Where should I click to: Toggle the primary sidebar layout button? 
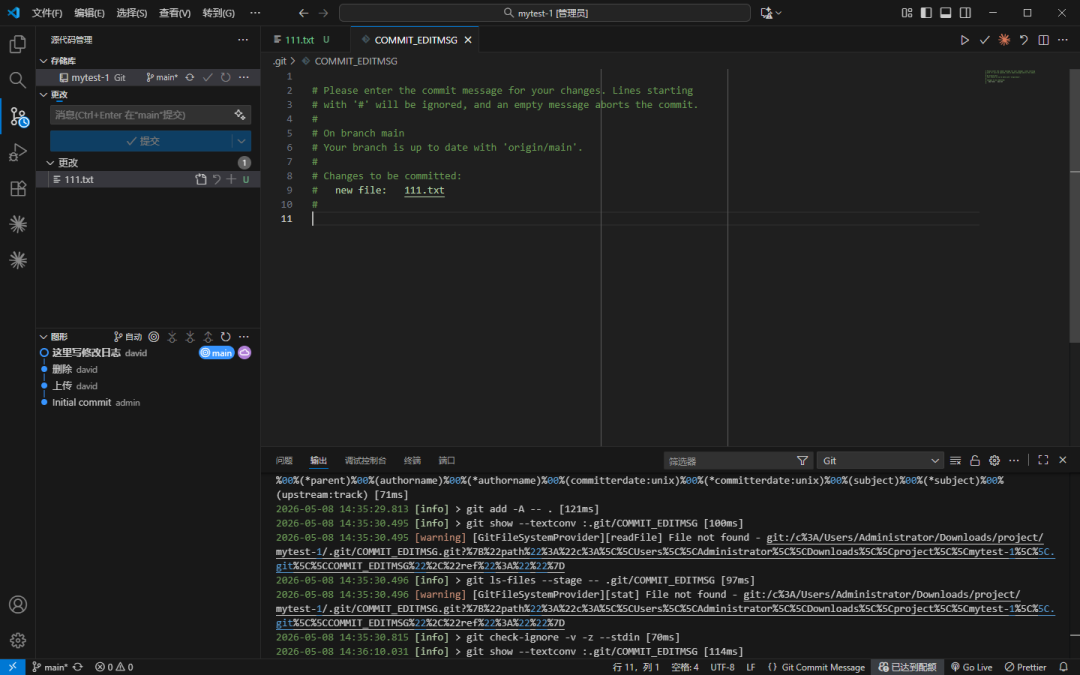click(x=926, y=12)
